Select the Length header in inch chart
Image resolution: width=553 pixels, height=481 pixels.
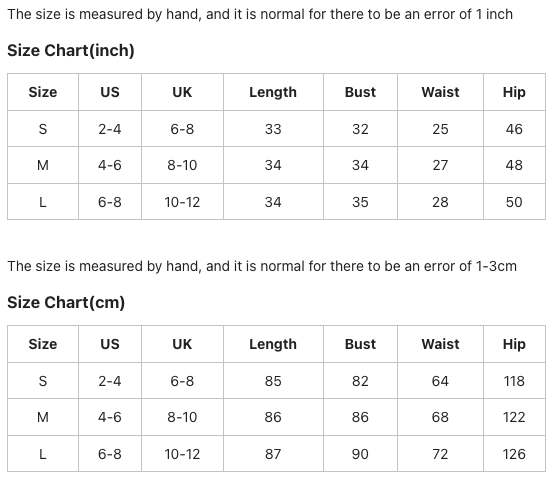273,92
